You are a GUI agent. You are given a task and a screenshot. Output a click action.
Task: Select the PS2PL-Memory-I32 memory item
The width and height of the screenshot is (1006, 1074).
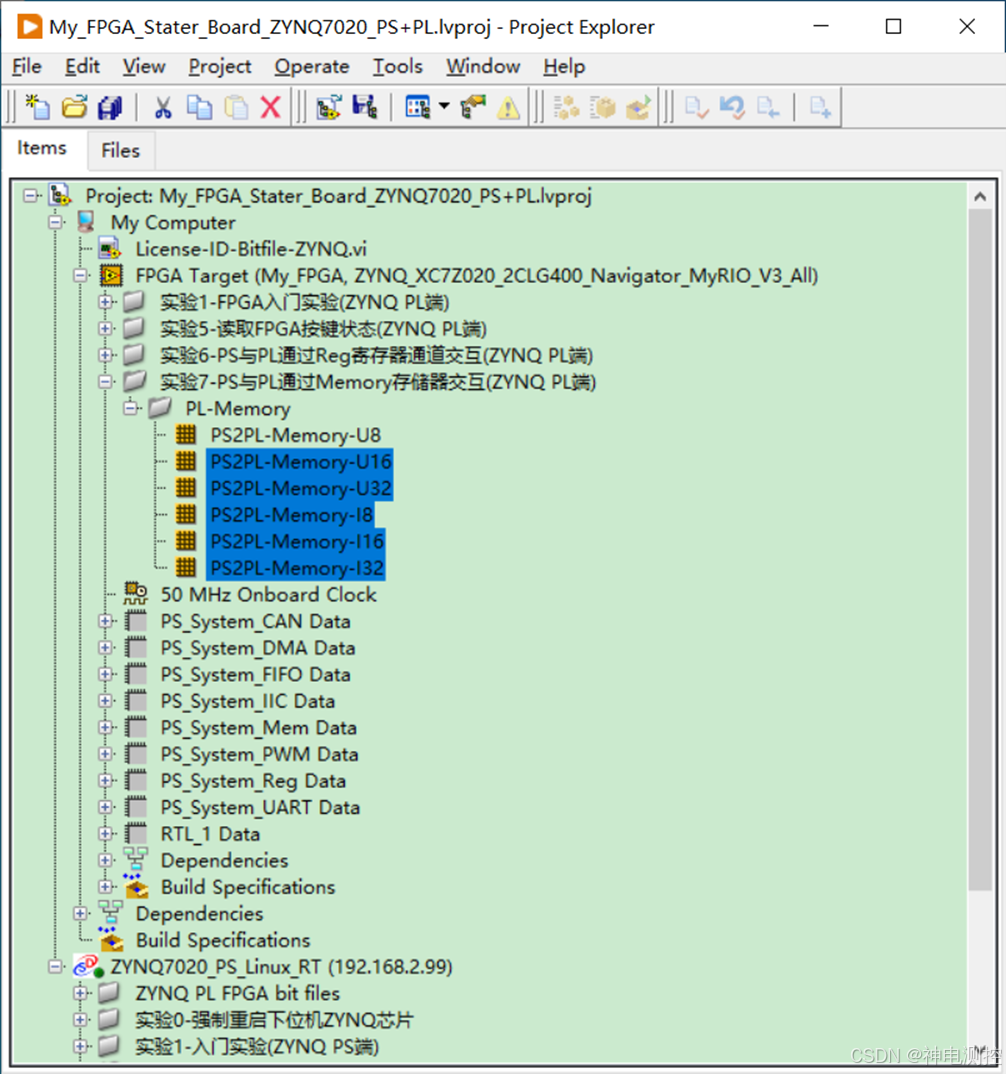297,568
